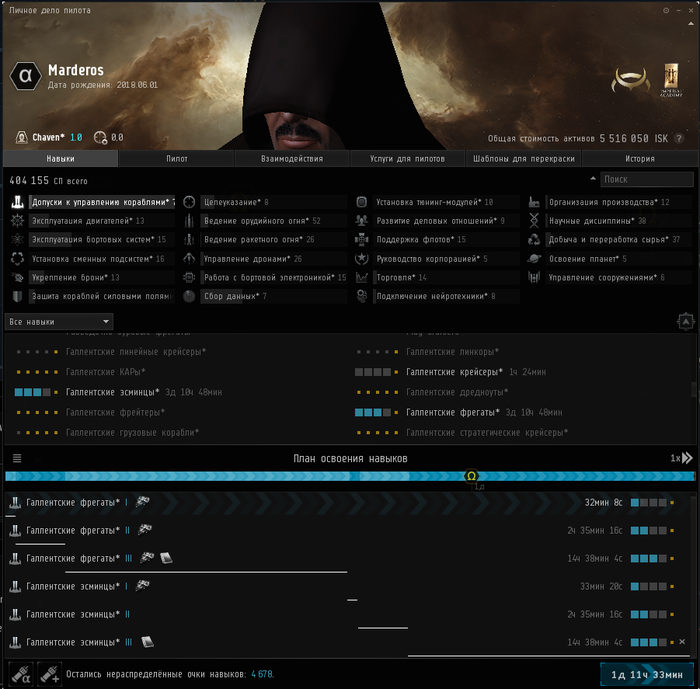Click the Поиск skill search field
Viewport: 700px width, 689px height.
tap(647, 180)
